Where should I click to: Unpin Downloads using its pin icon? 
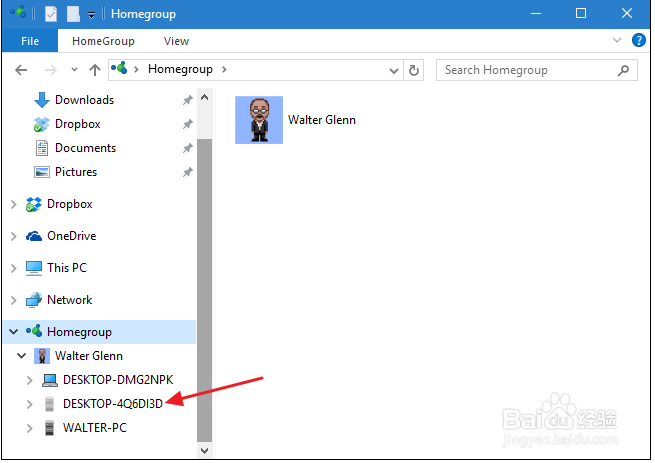point(188,100)
